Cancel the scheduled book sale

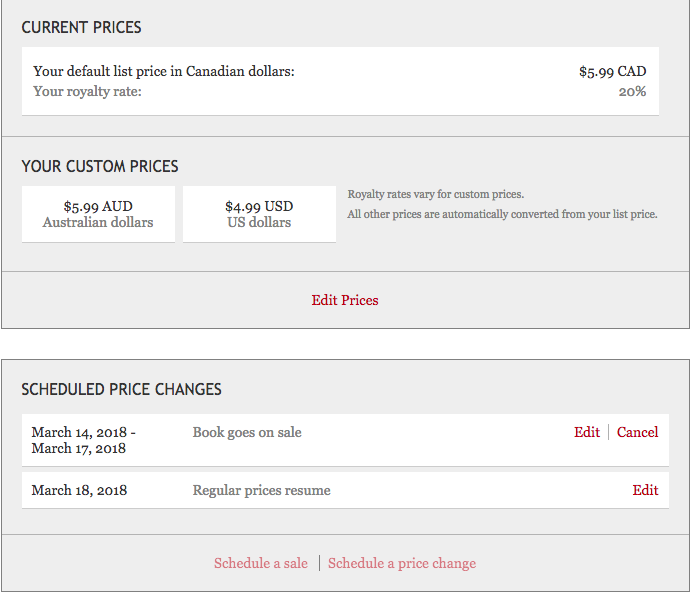(x=637, y=432)
